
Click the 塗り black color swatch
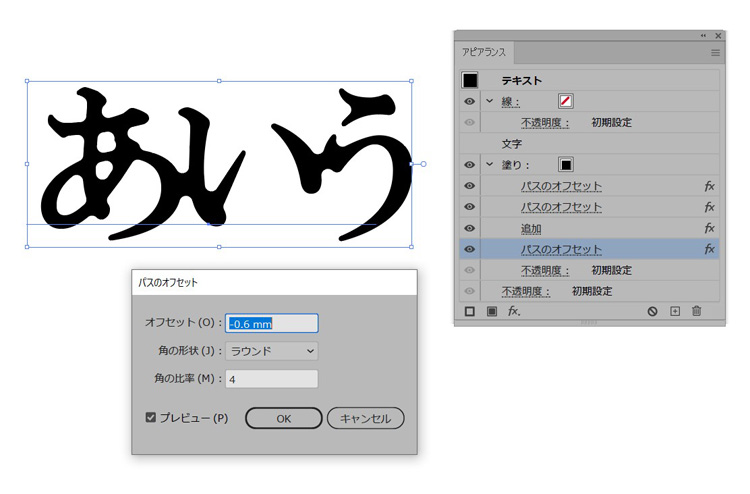click(566, 165)
